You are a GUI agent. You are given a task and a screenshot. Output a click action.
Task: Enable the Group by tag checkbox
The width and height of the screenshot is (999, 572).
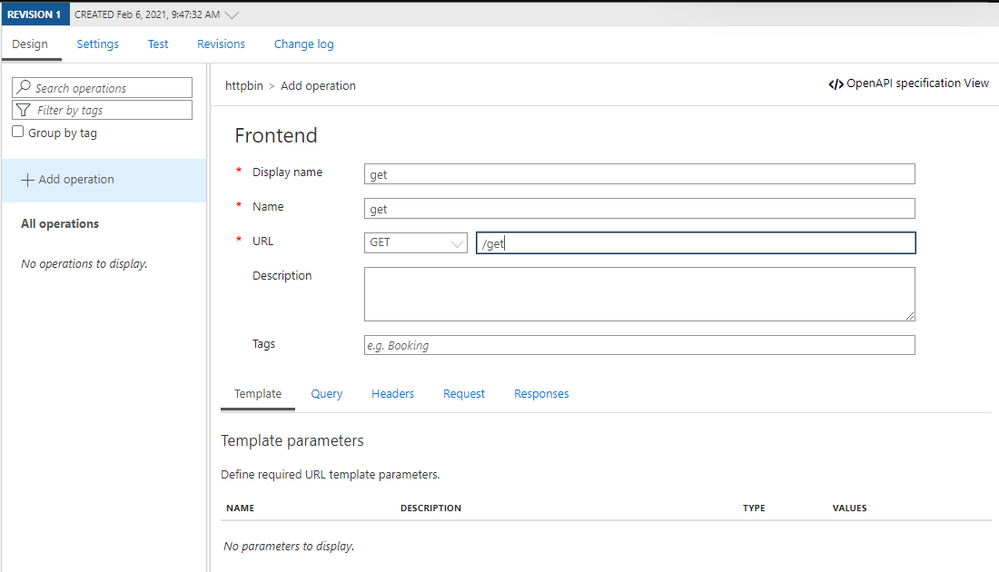coord(18,132)
